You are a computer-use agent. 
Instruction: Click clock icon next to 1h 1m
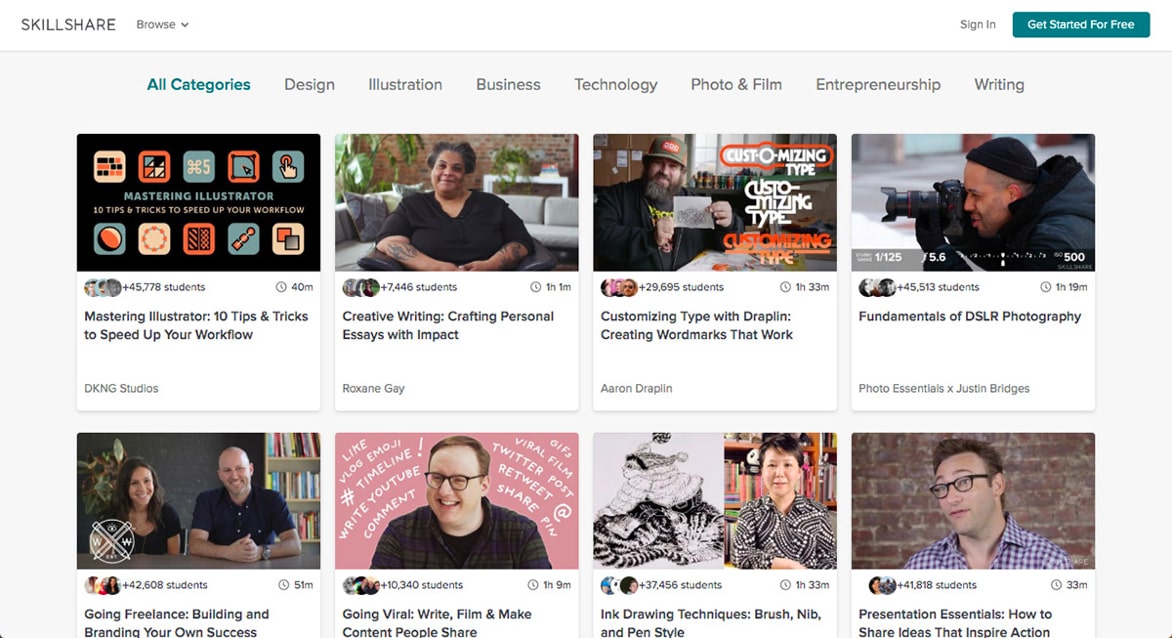535,287
